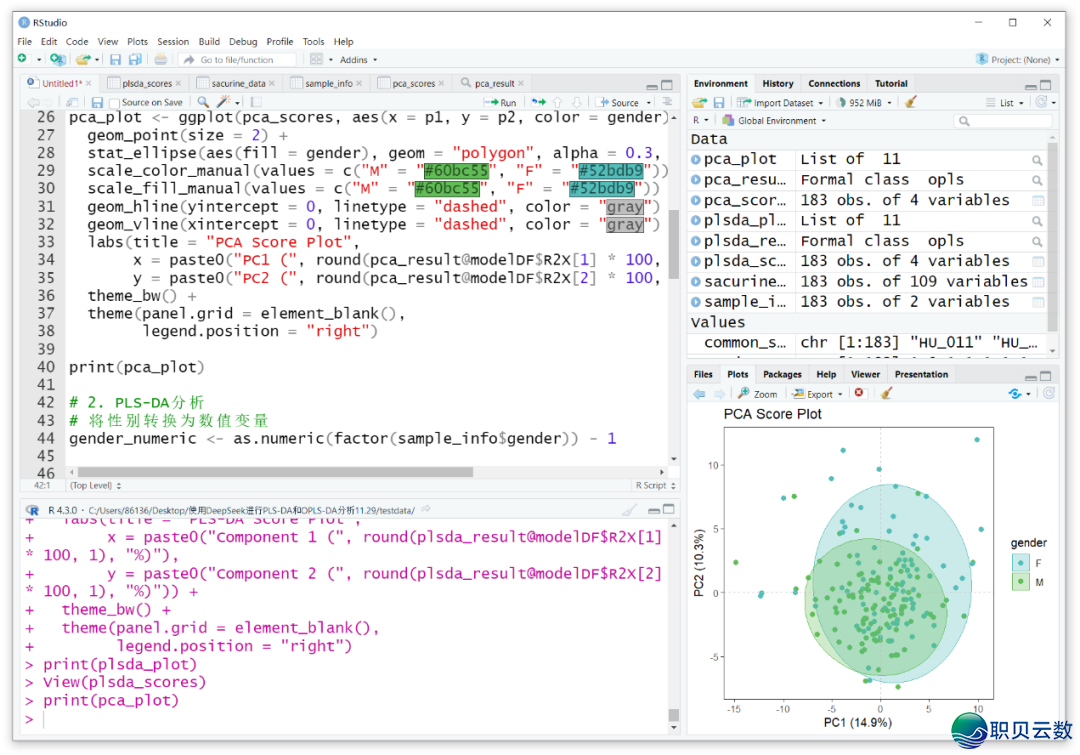Toggle the Source on Save checkbox
1080x755 pixels.
coord(115,102)
